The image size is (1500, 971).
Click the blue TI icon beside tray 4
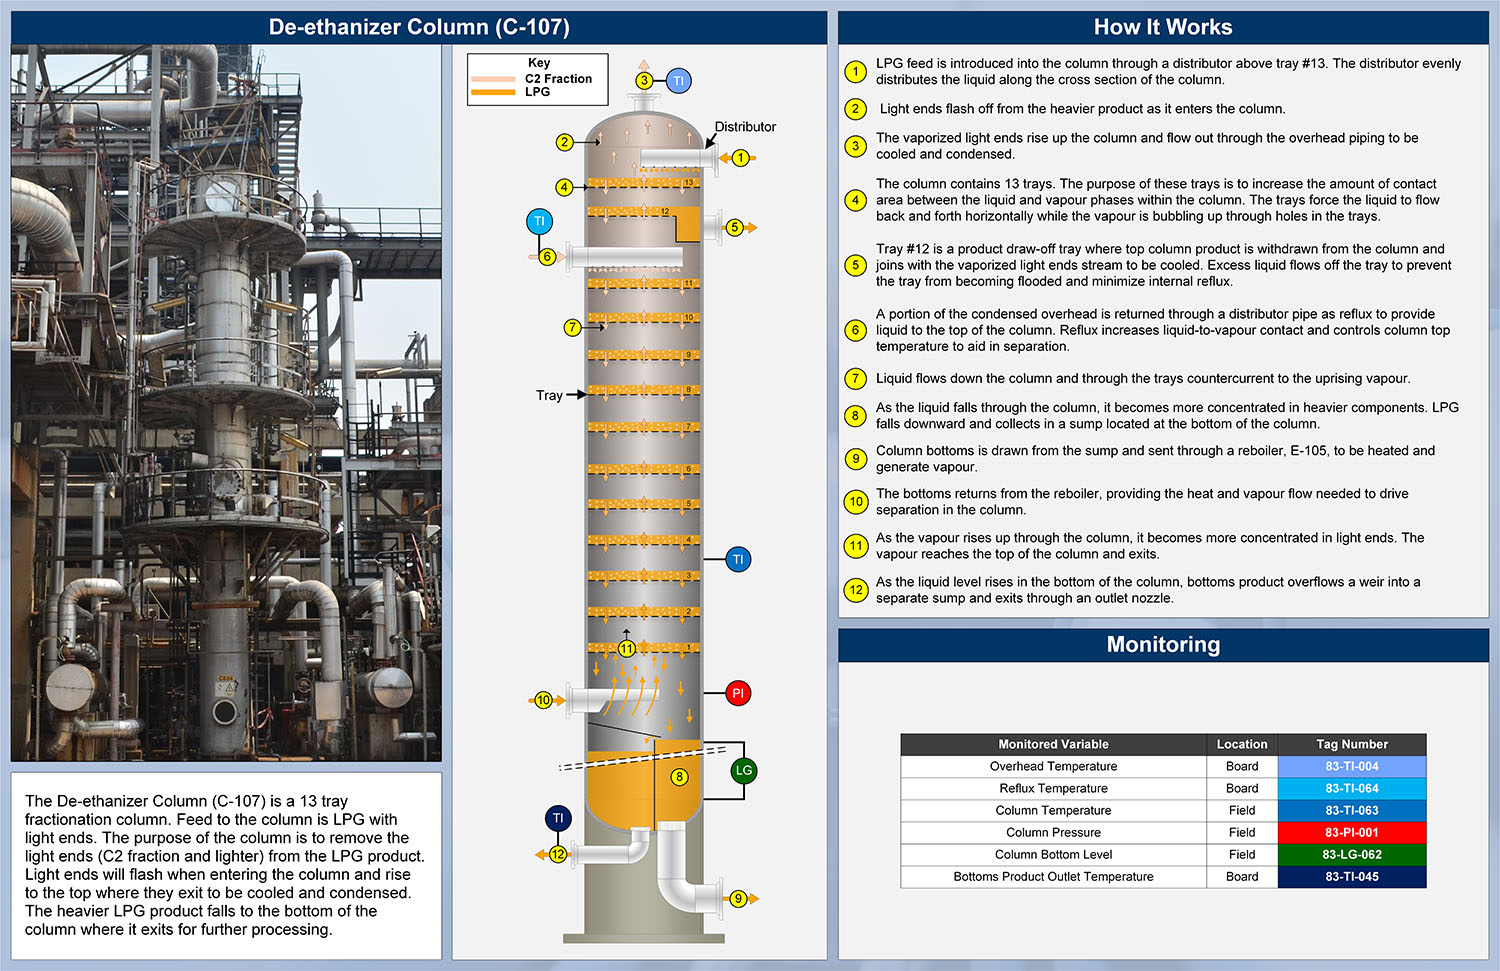738,560
